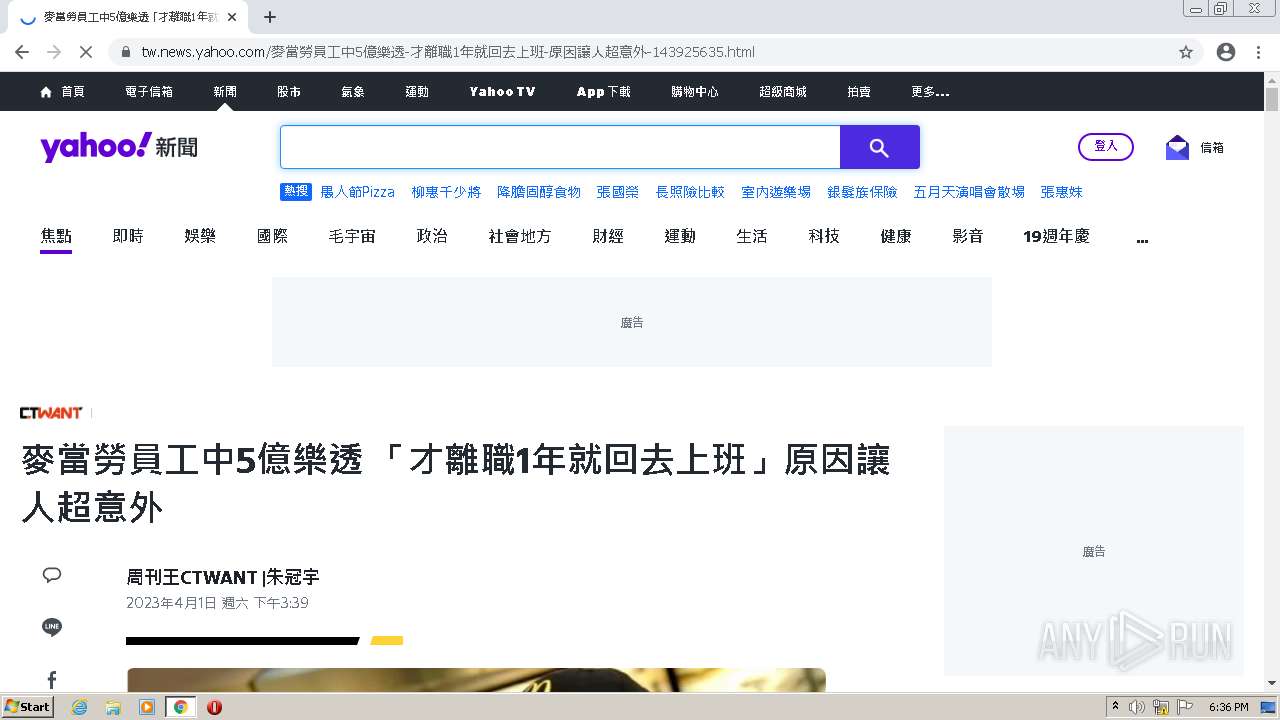Open File Explorer folder in taskbar
The width and height of the screenshot is (1280, 720).
tap(113, 707)
